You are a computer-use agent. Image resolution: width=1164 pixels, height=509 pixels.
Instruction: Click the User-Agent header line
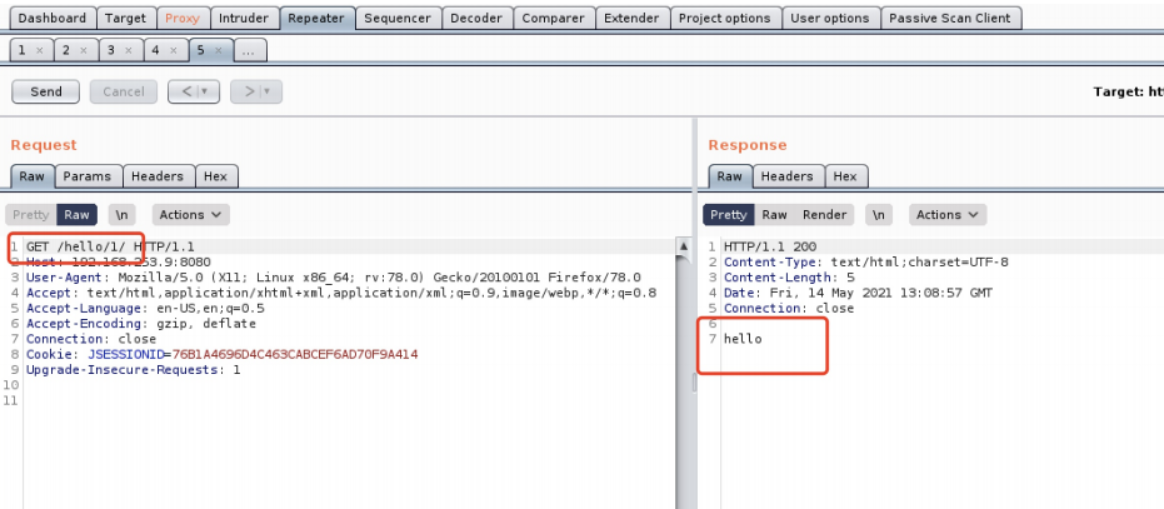333,278
